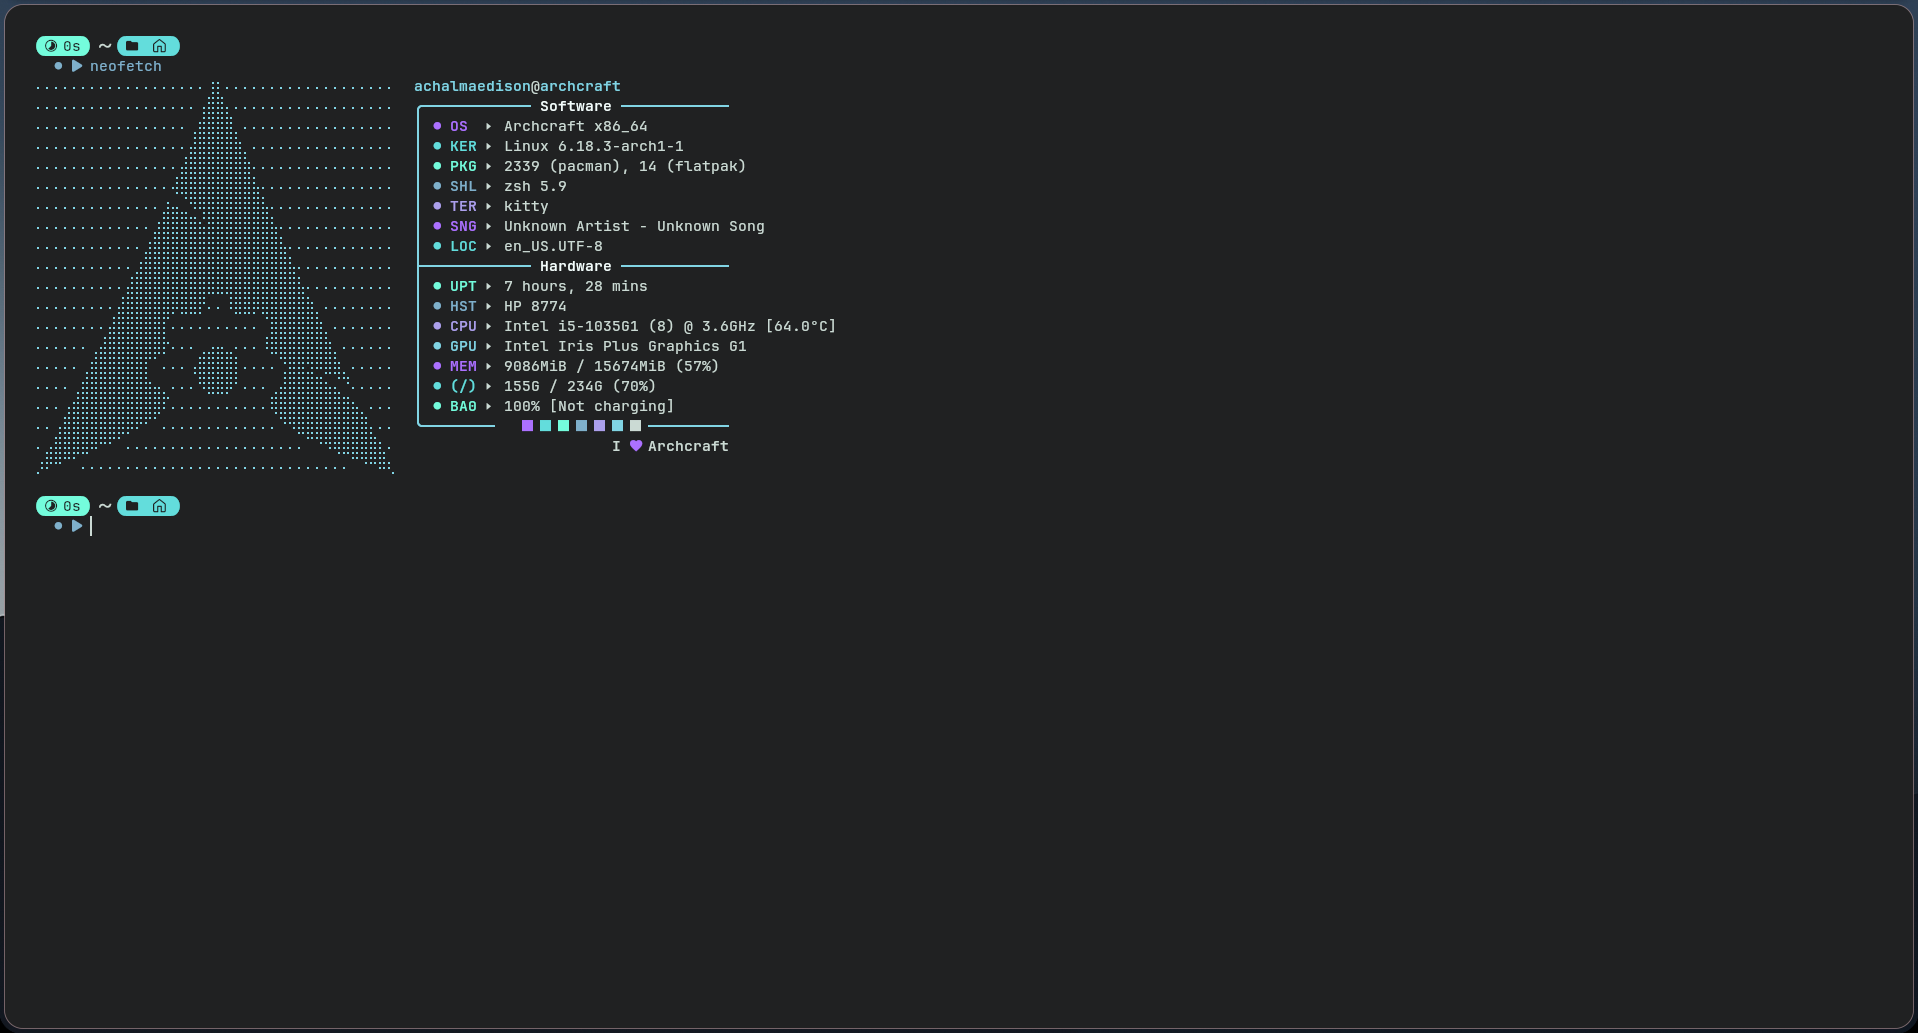
Task: Click the arrow after the CPU label
Action: point(488,326)
